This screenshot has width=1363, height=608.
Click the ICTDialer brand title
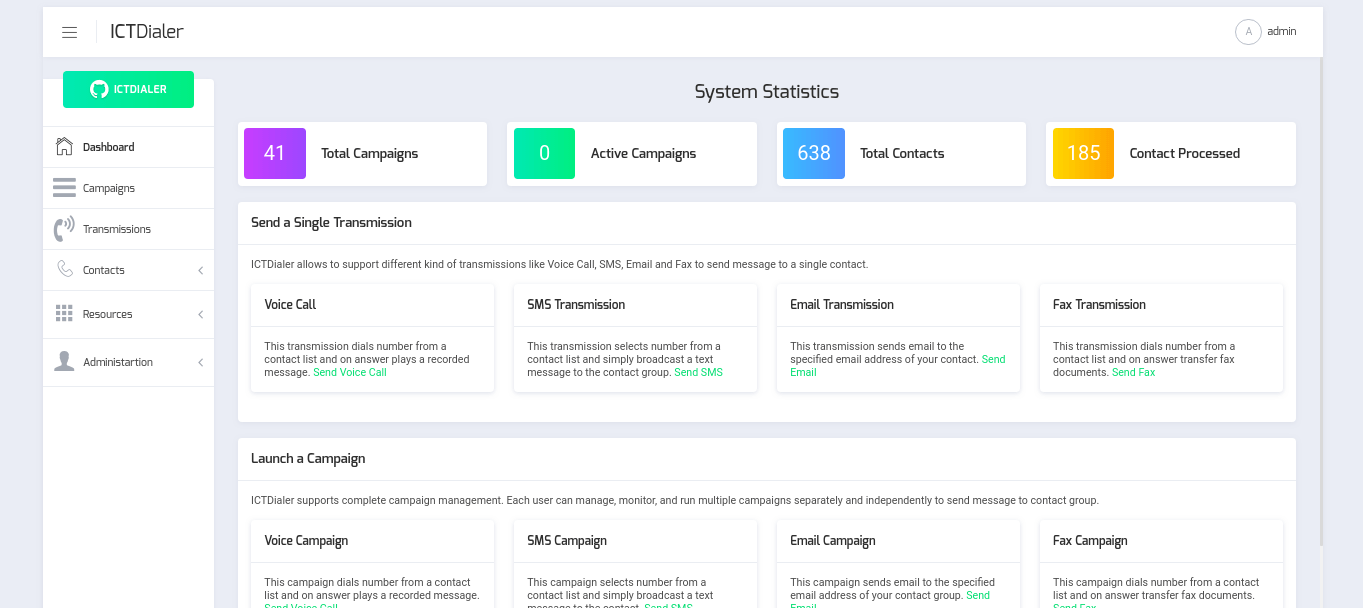(147, 32)
